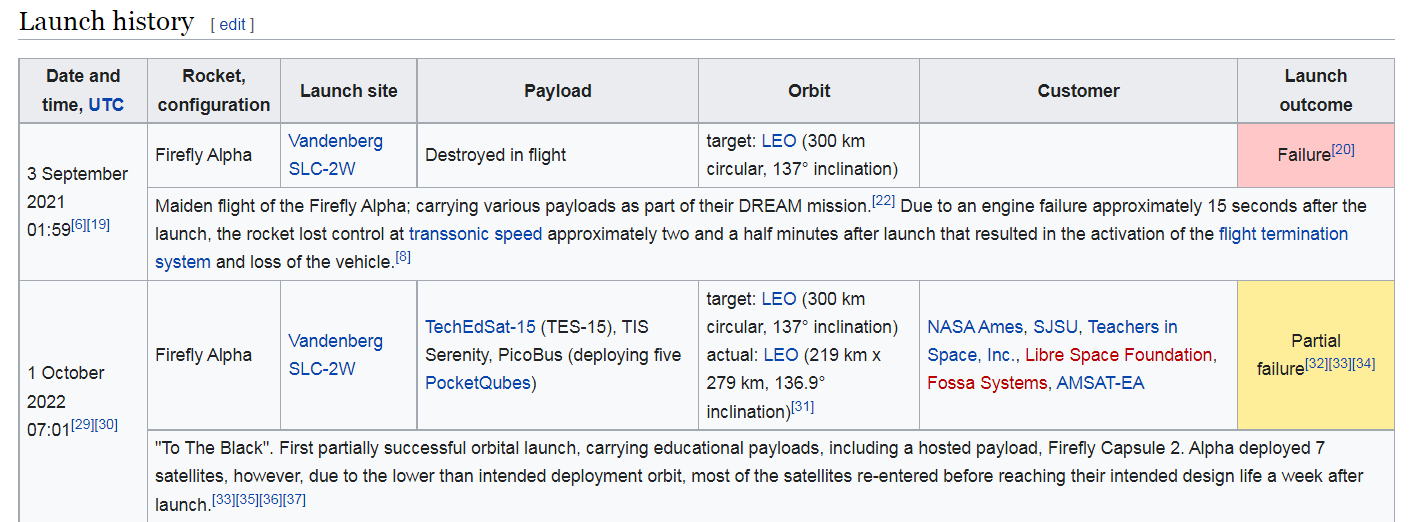Viewport: 1411px width, 522px height.
Task: Open Vandenberg SLC-2W link in October 2022 row
Action: click(336, 354)
